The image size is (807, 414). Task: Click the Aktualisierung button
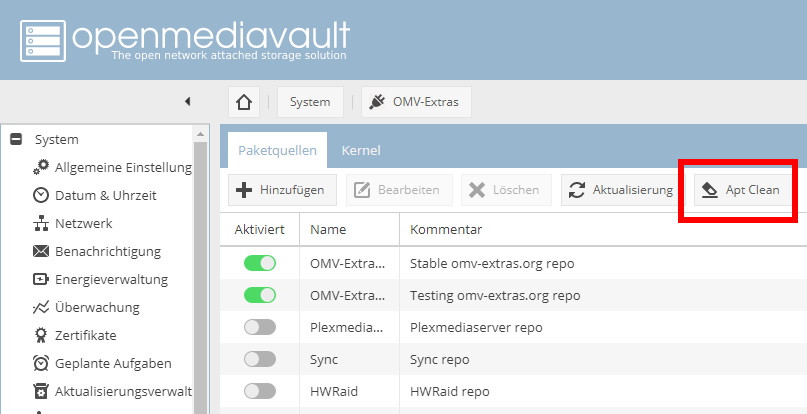pyautogui.click(x=620, y=190)
